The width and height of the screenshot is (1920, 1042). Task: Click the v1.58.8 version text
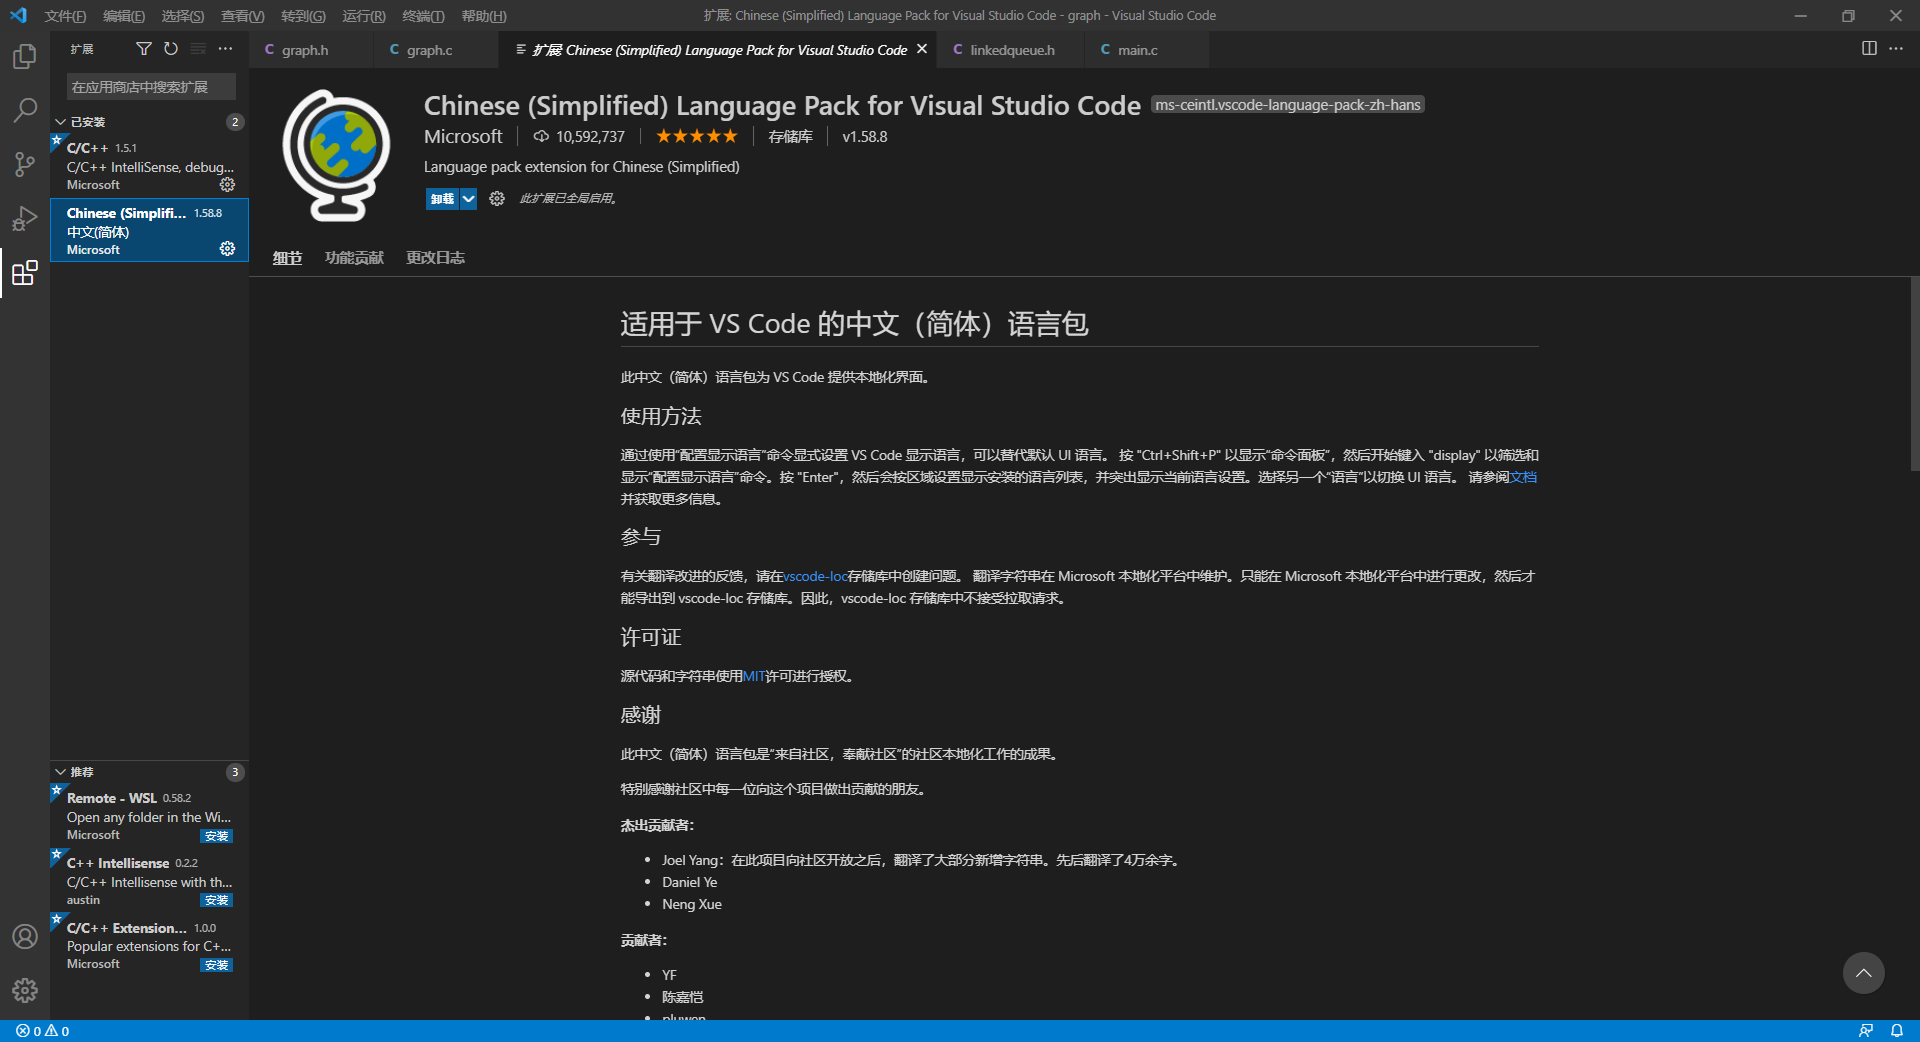coord(865,137)
